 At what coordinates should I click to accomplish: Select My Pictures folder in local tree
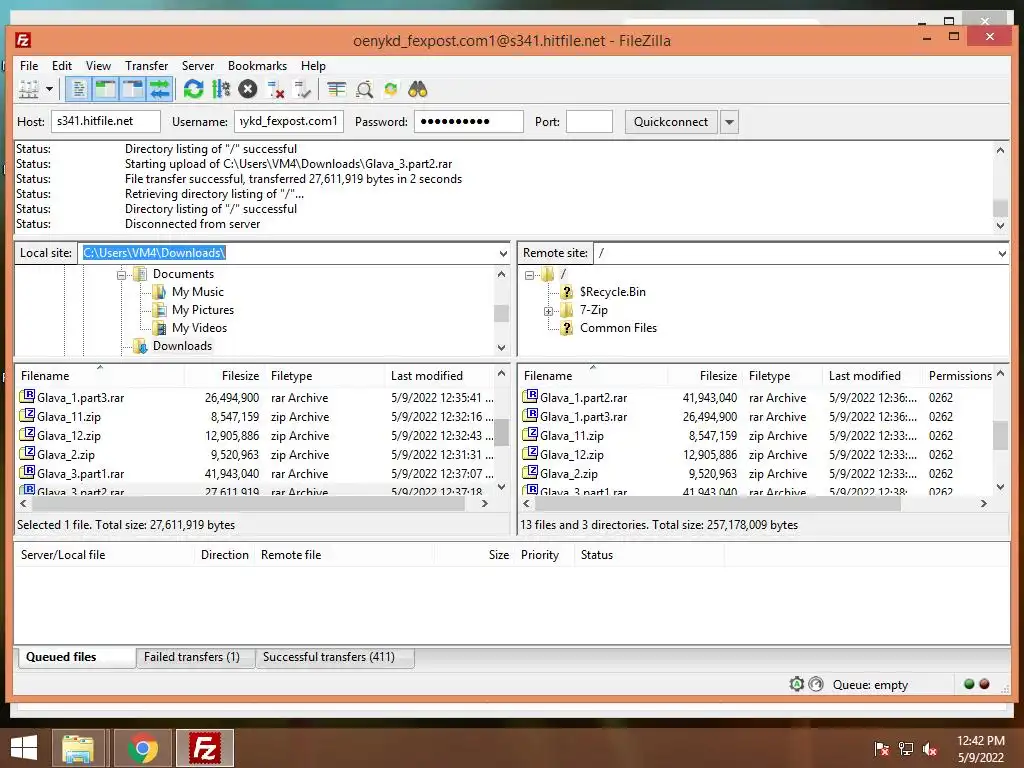tap(202, 310)
